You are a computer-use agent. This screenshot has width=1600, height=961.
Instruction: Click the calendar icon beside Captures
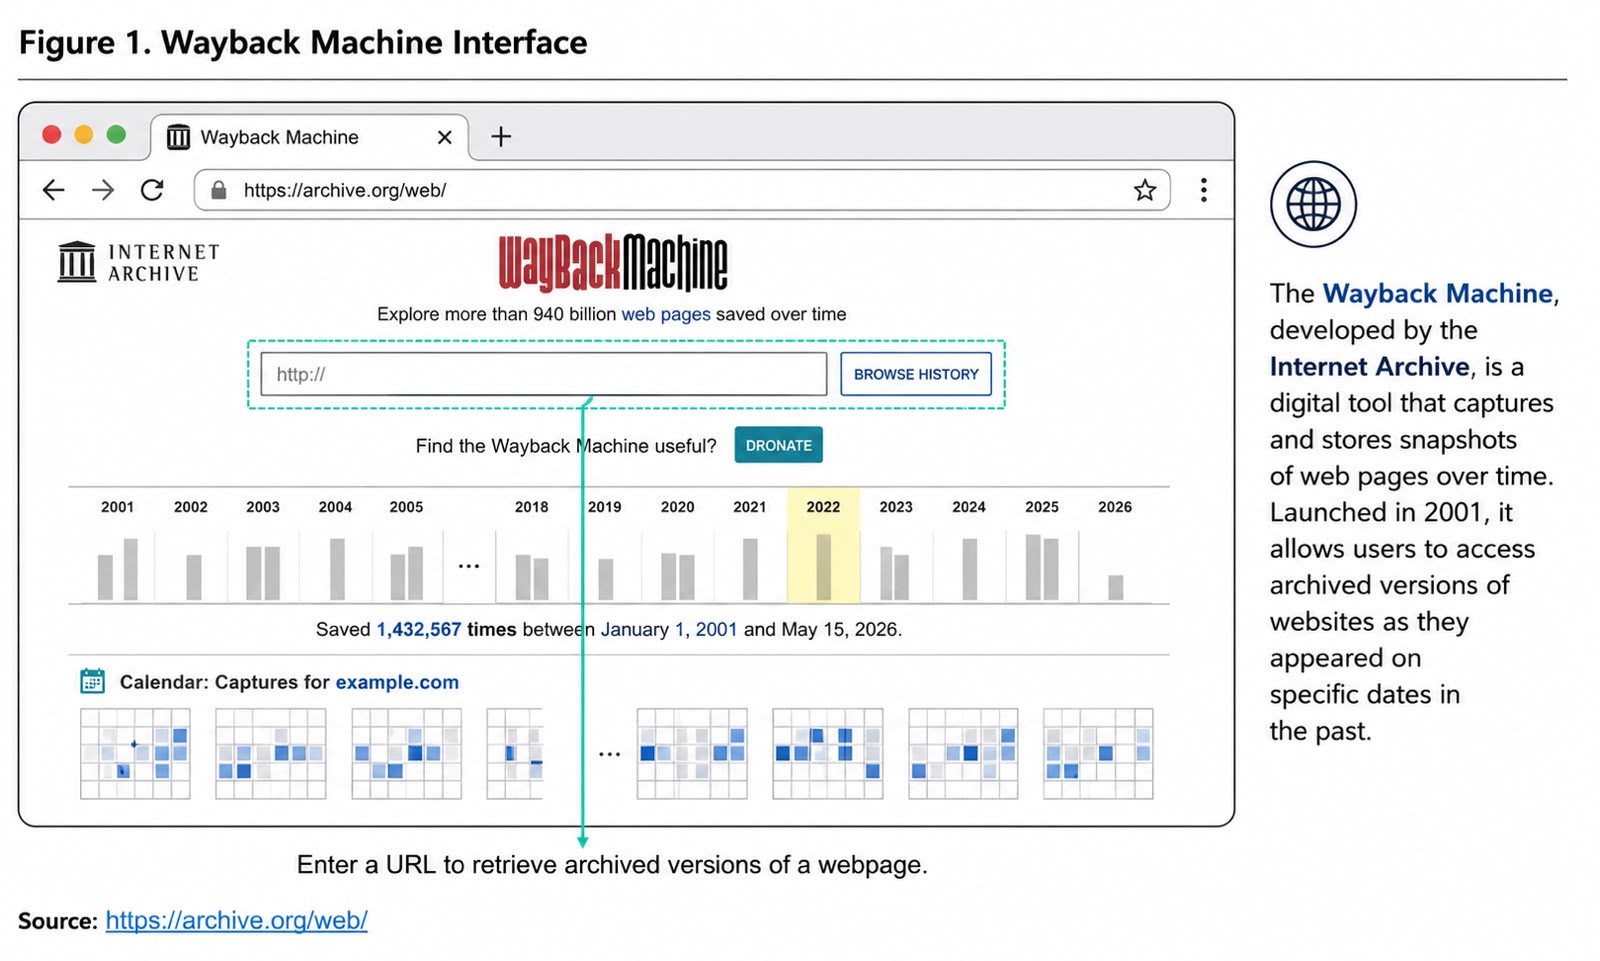click(92, 681)
